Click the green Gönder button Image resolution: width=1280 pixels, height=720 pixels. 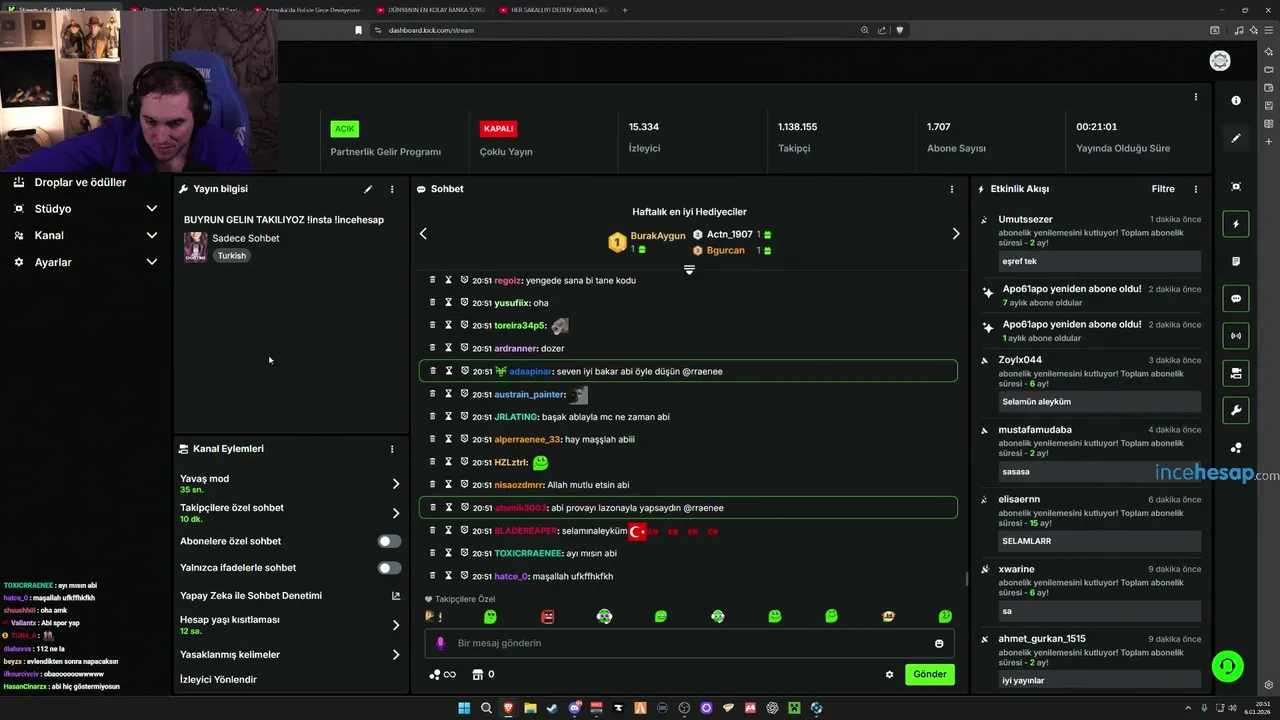point(930,674)
